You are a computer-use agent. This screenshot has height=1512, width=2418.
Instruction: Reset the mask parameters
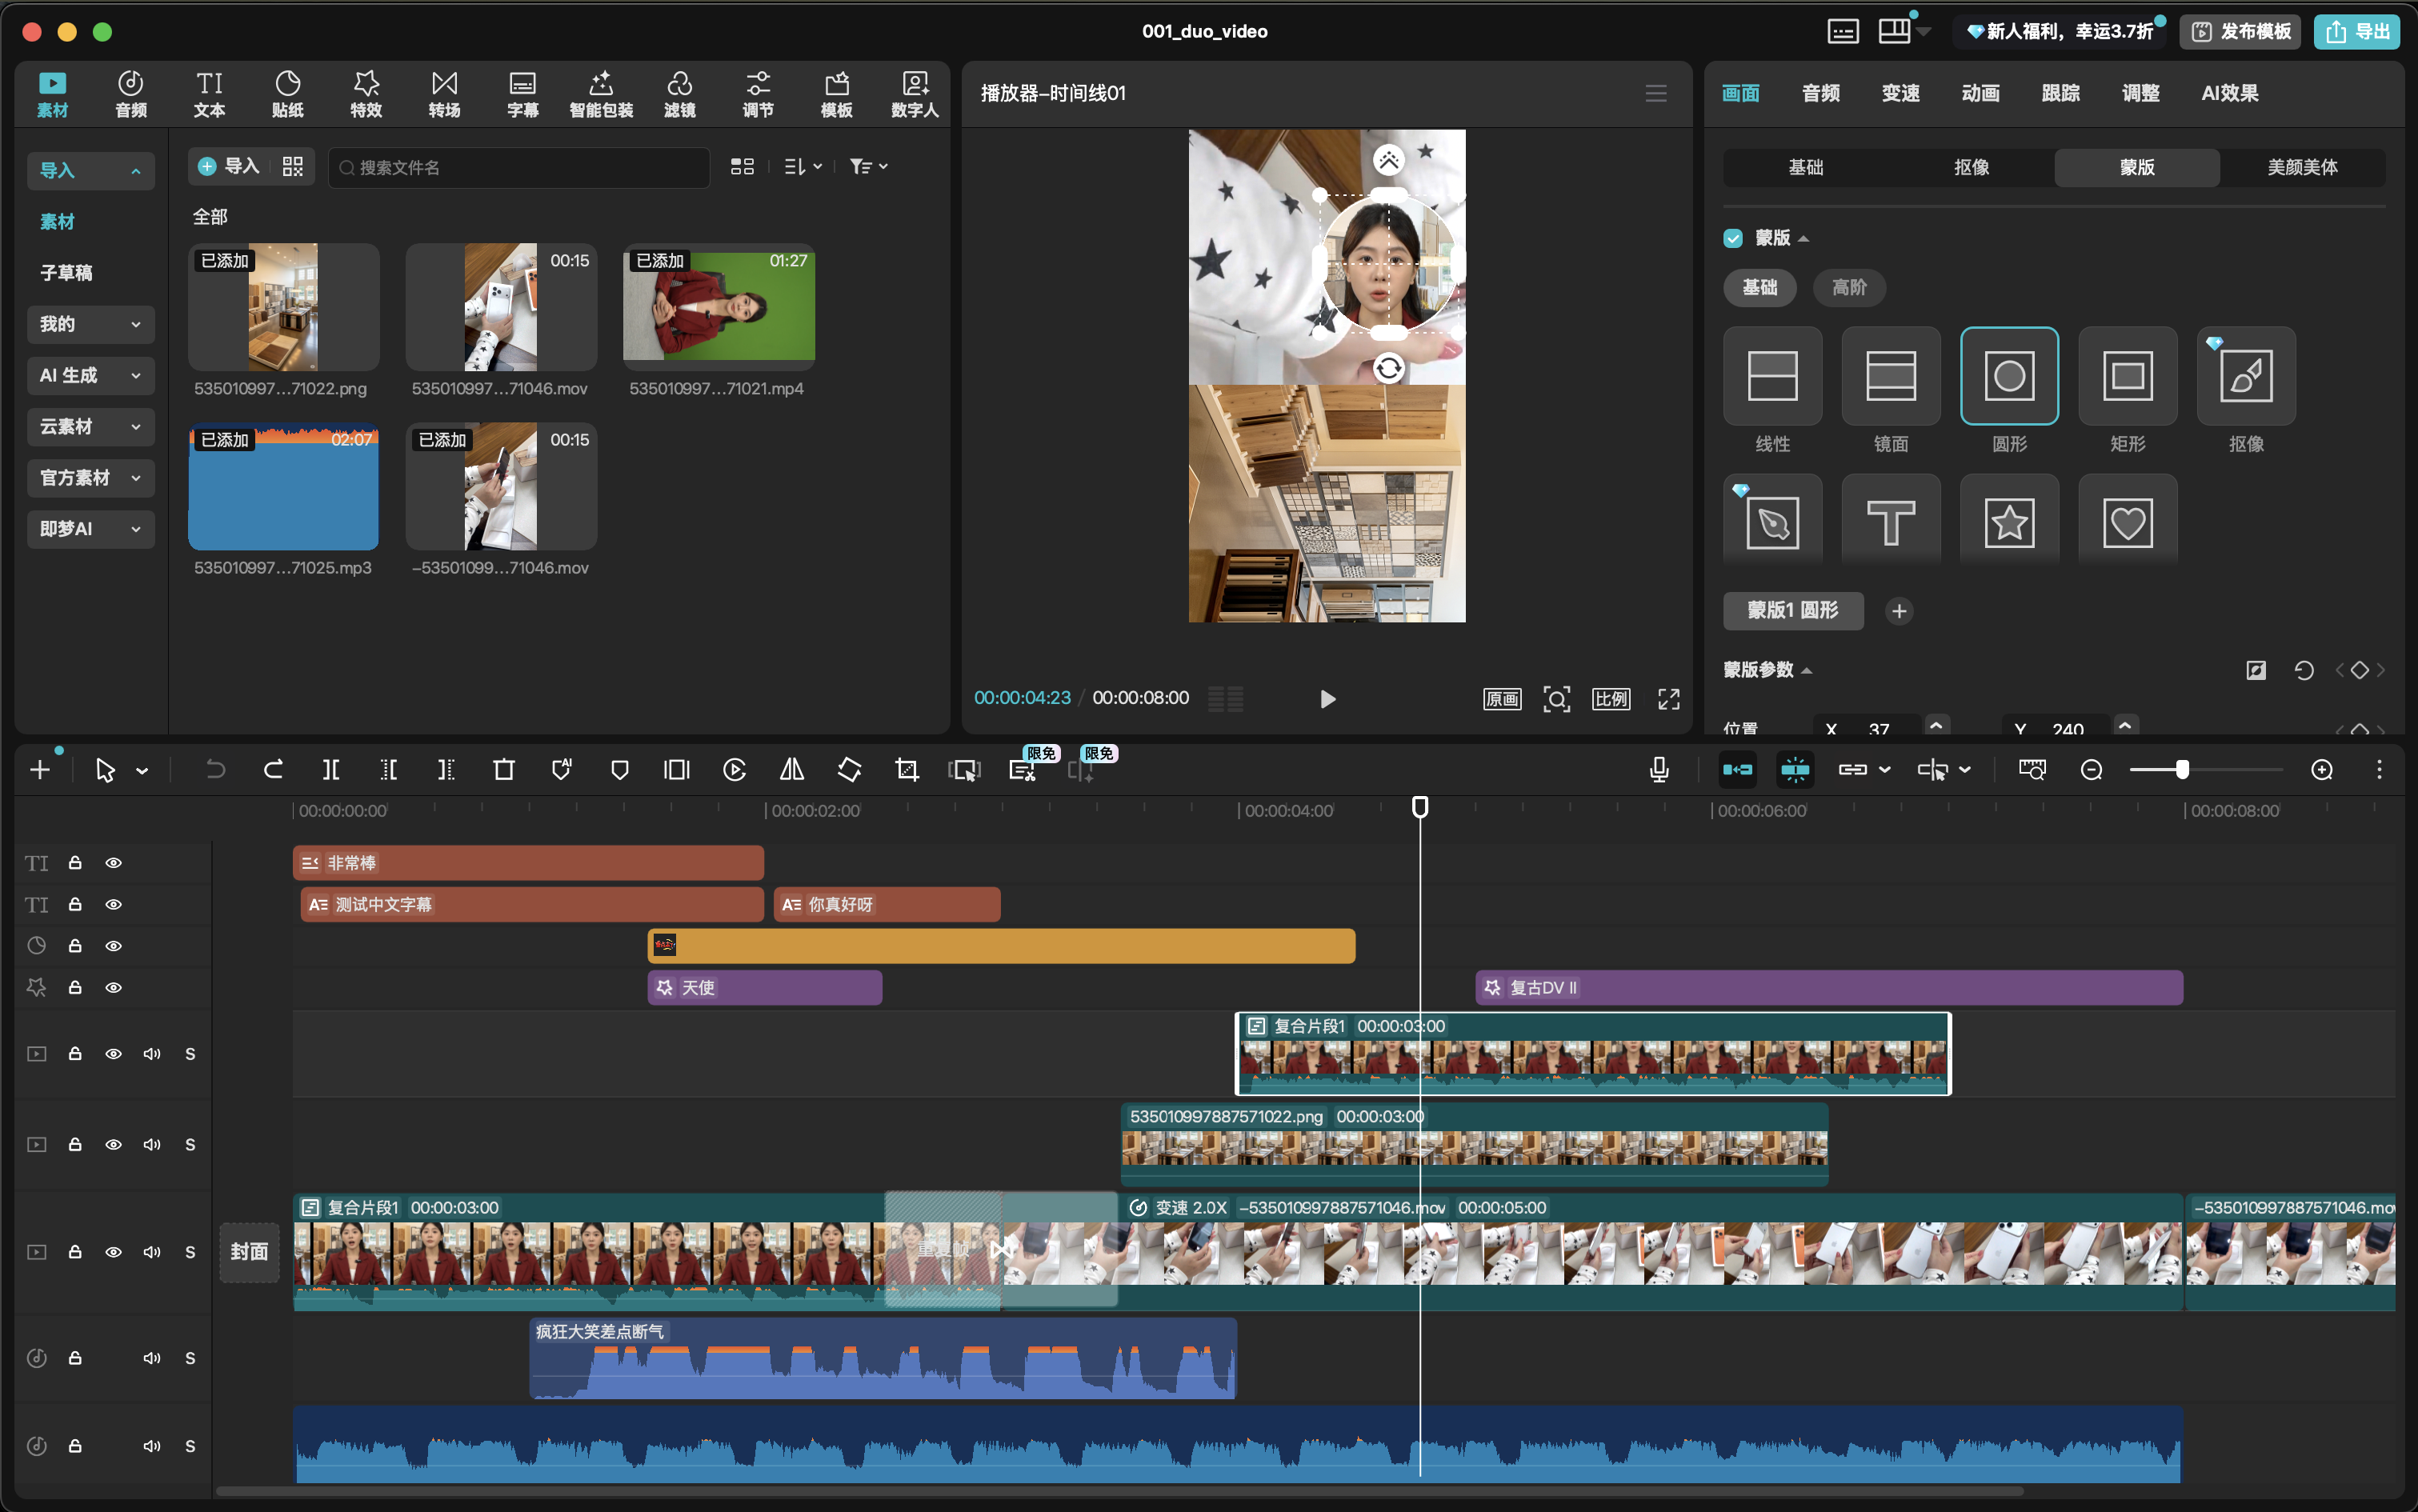tap(2304, 670)
